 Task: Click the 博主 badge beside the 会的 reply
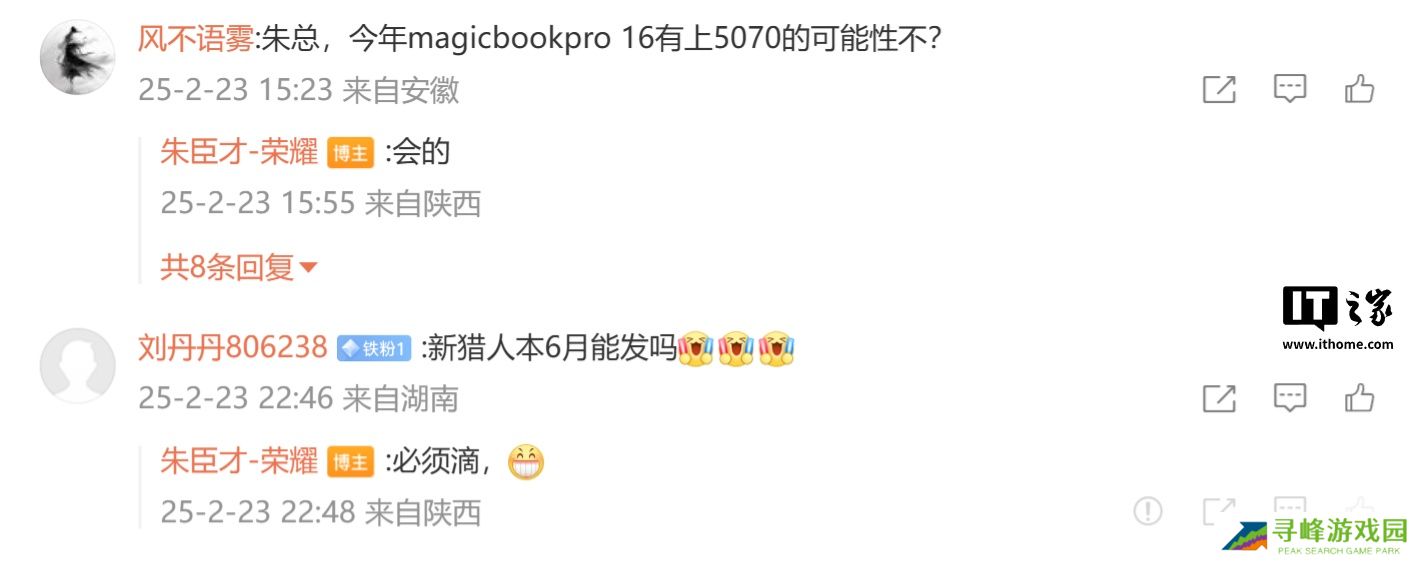(x=350, y=153)
